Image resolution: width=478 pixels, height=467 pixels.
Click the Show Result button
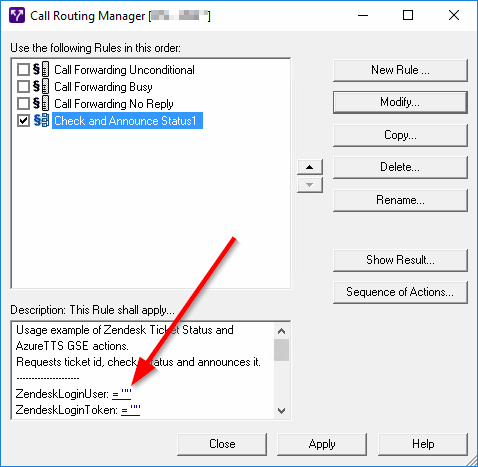[400, 260]
